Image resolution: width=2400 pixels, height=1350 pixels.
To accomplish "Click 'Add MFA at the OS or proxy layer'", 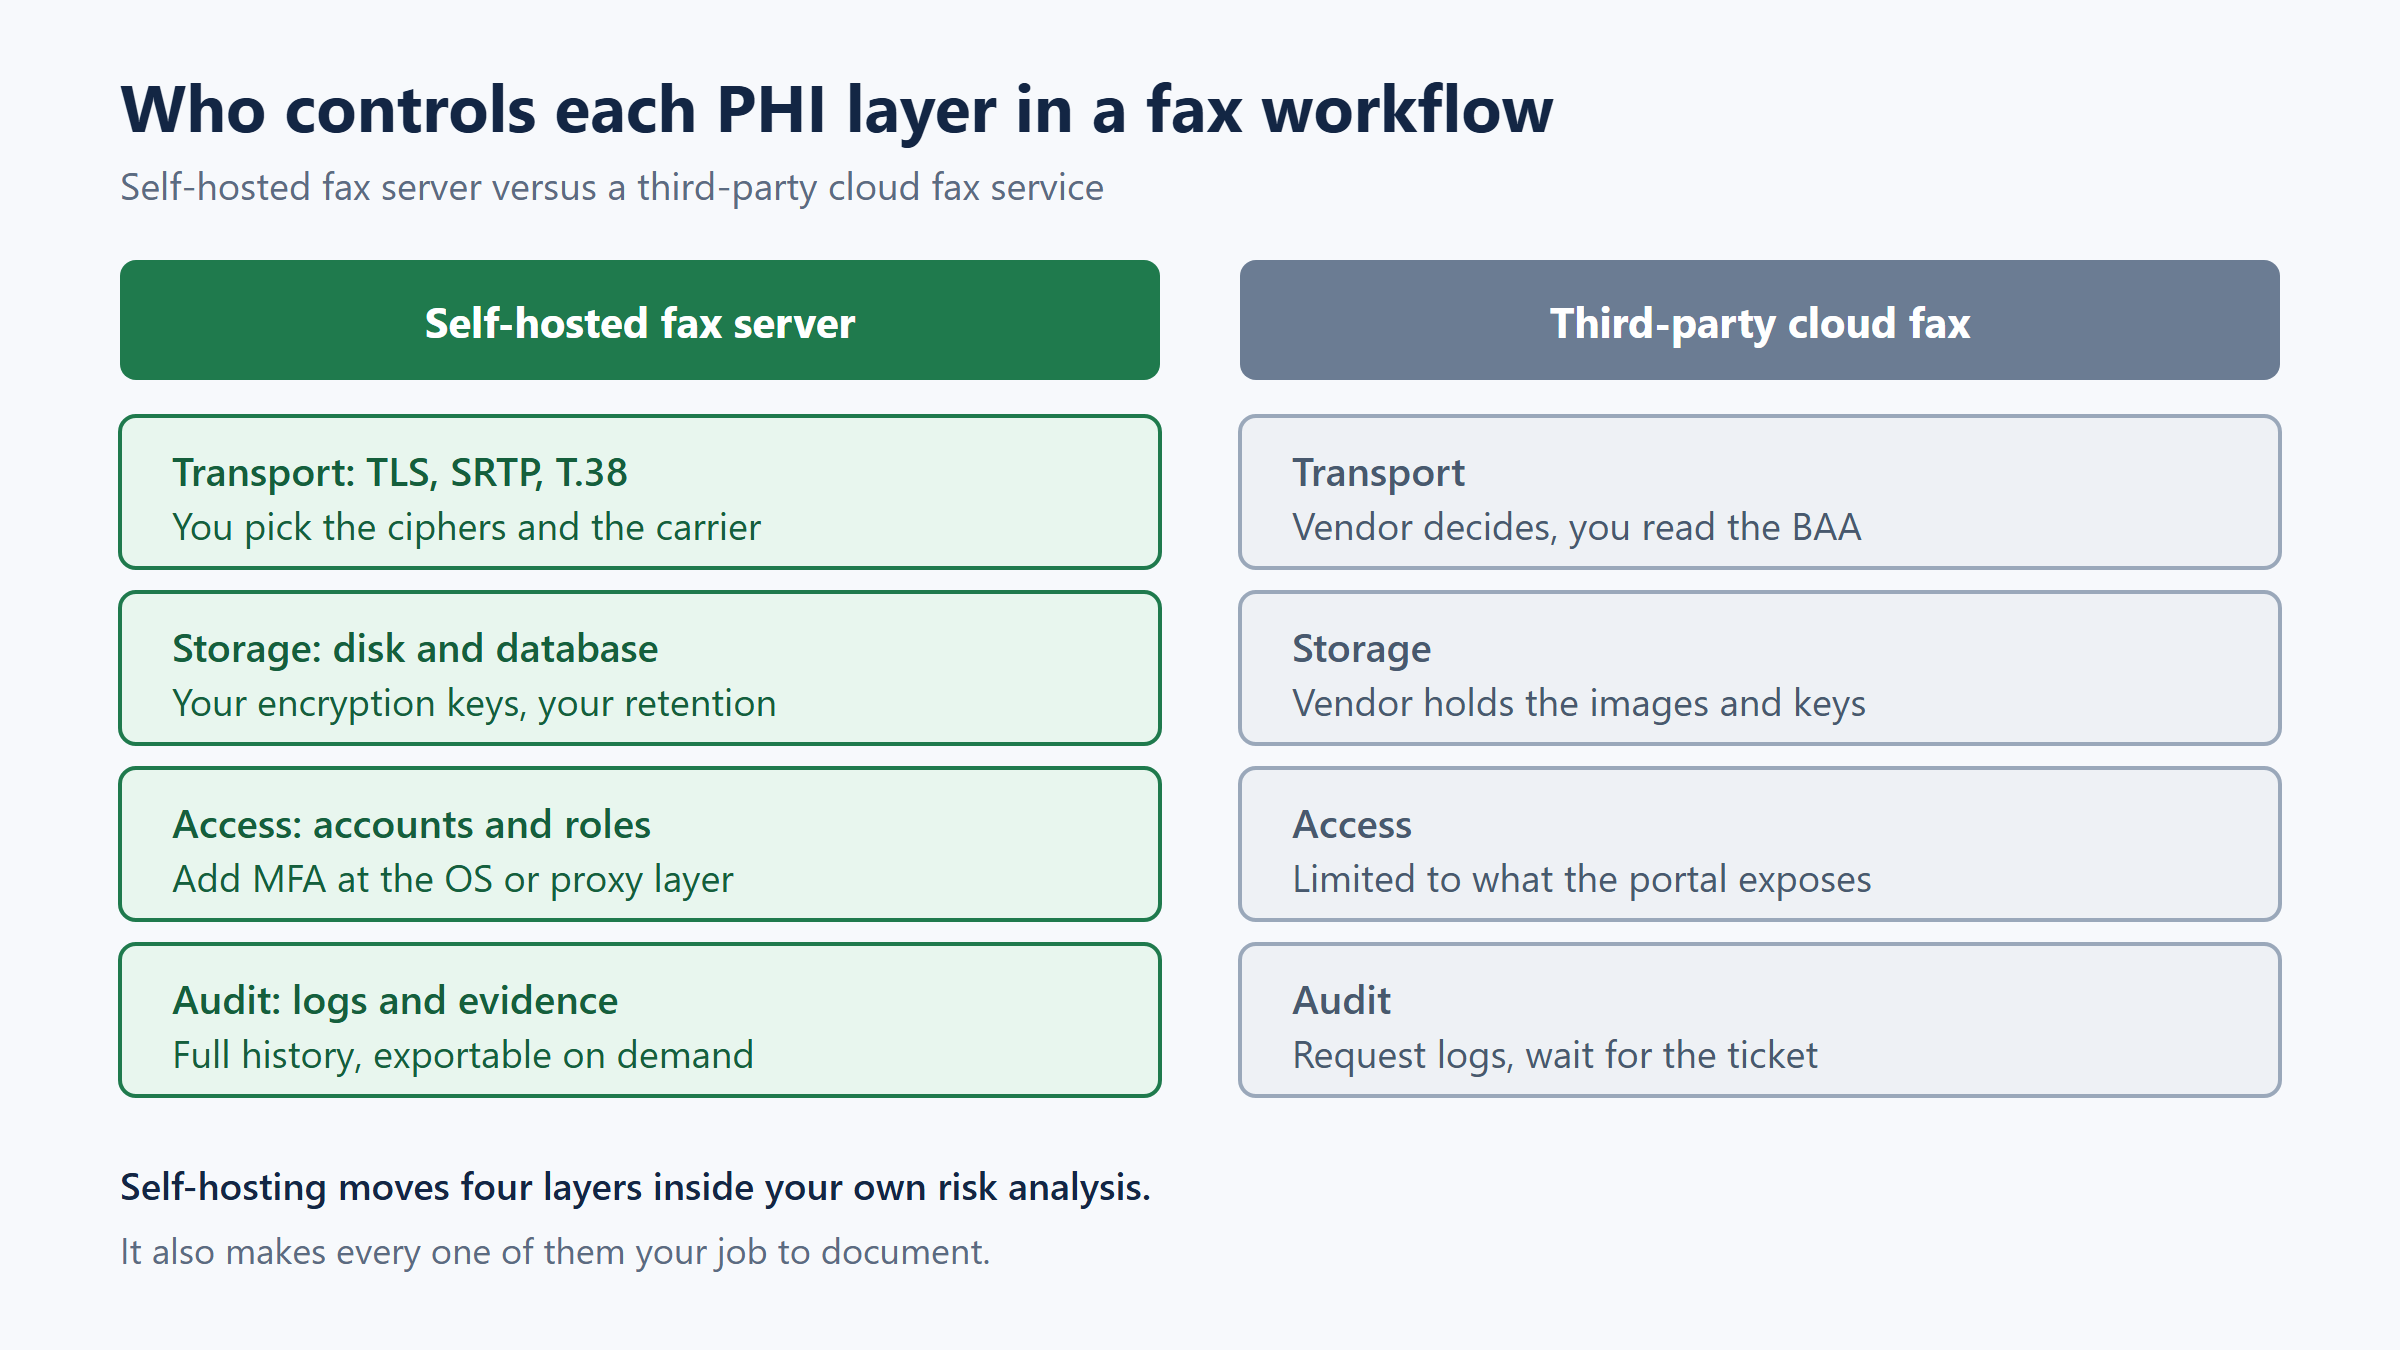I will click(453, 880).
